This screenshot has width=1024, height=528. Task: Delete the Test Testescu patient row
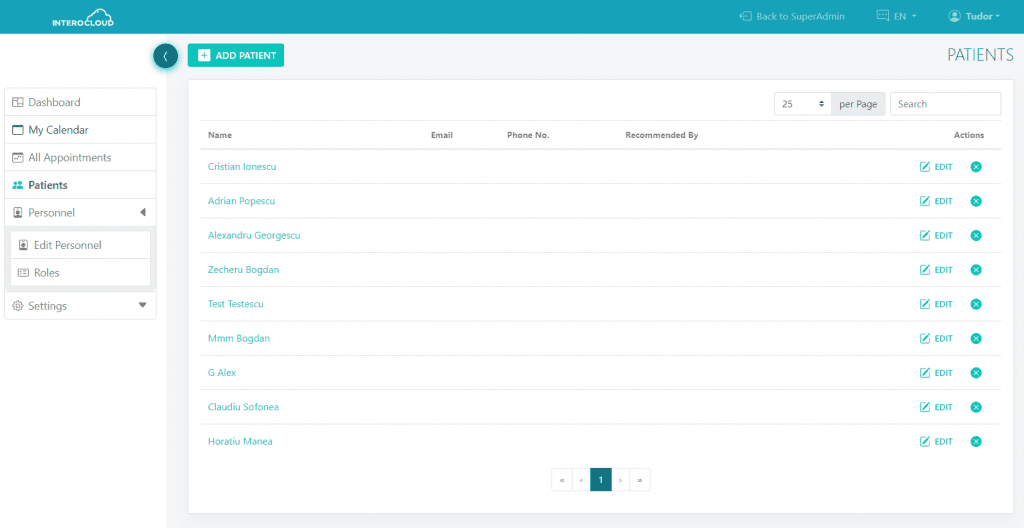[x=976, y=304]
